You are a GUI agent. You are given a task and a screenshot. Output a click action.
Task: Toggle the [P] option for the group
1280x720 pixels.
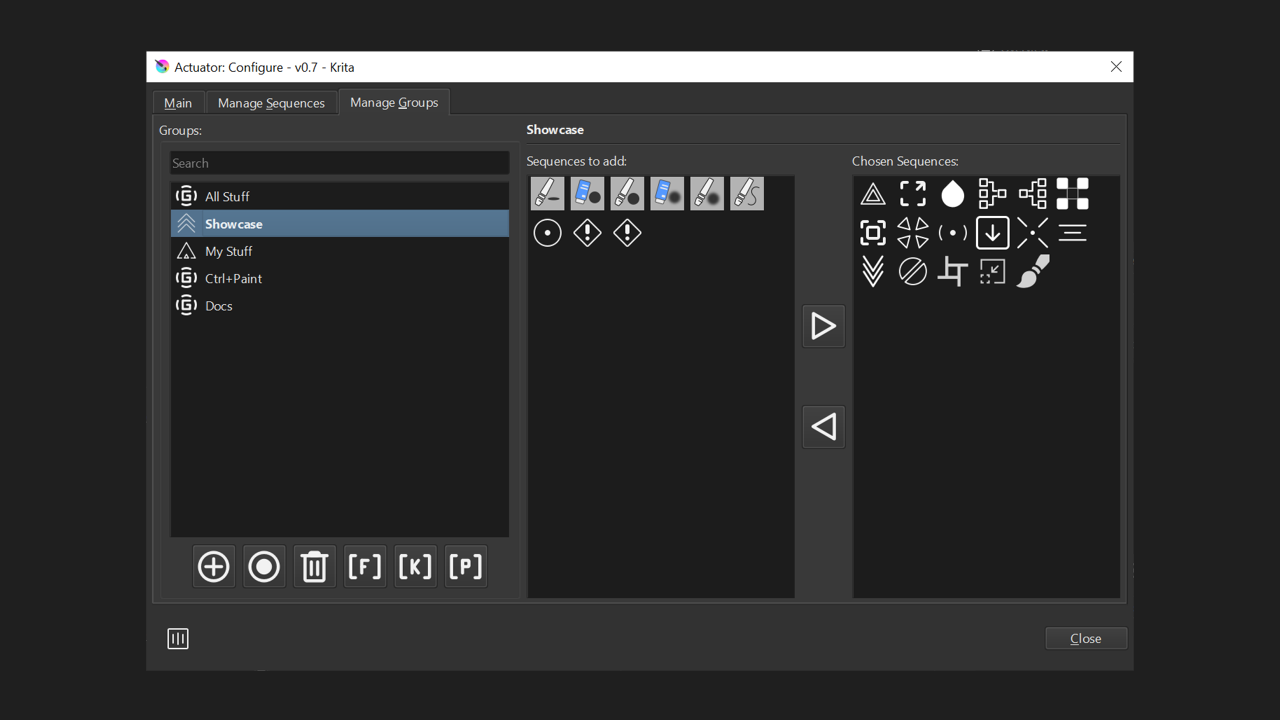tap(465, 566)
